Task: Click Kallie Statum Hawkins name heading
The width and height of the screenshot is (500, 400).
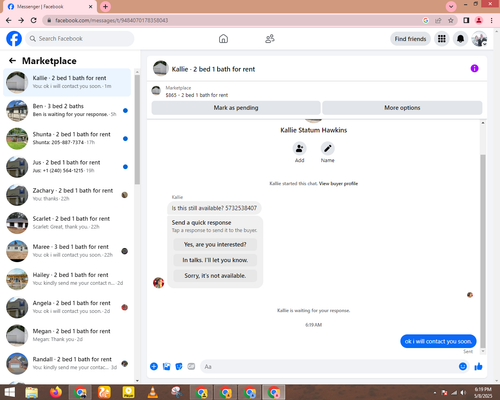Action: 313,130
